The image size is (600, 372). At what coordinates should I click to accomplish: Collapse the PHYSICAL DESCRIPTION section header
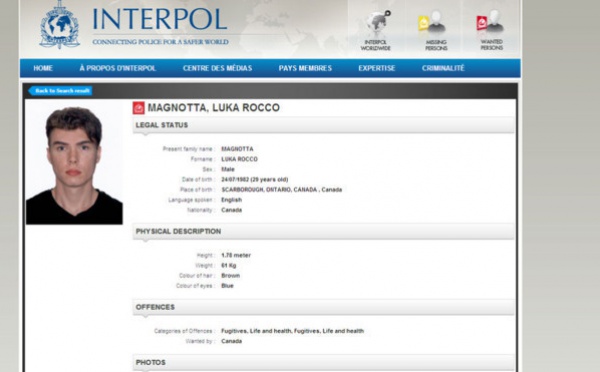[x=323, y=232]
